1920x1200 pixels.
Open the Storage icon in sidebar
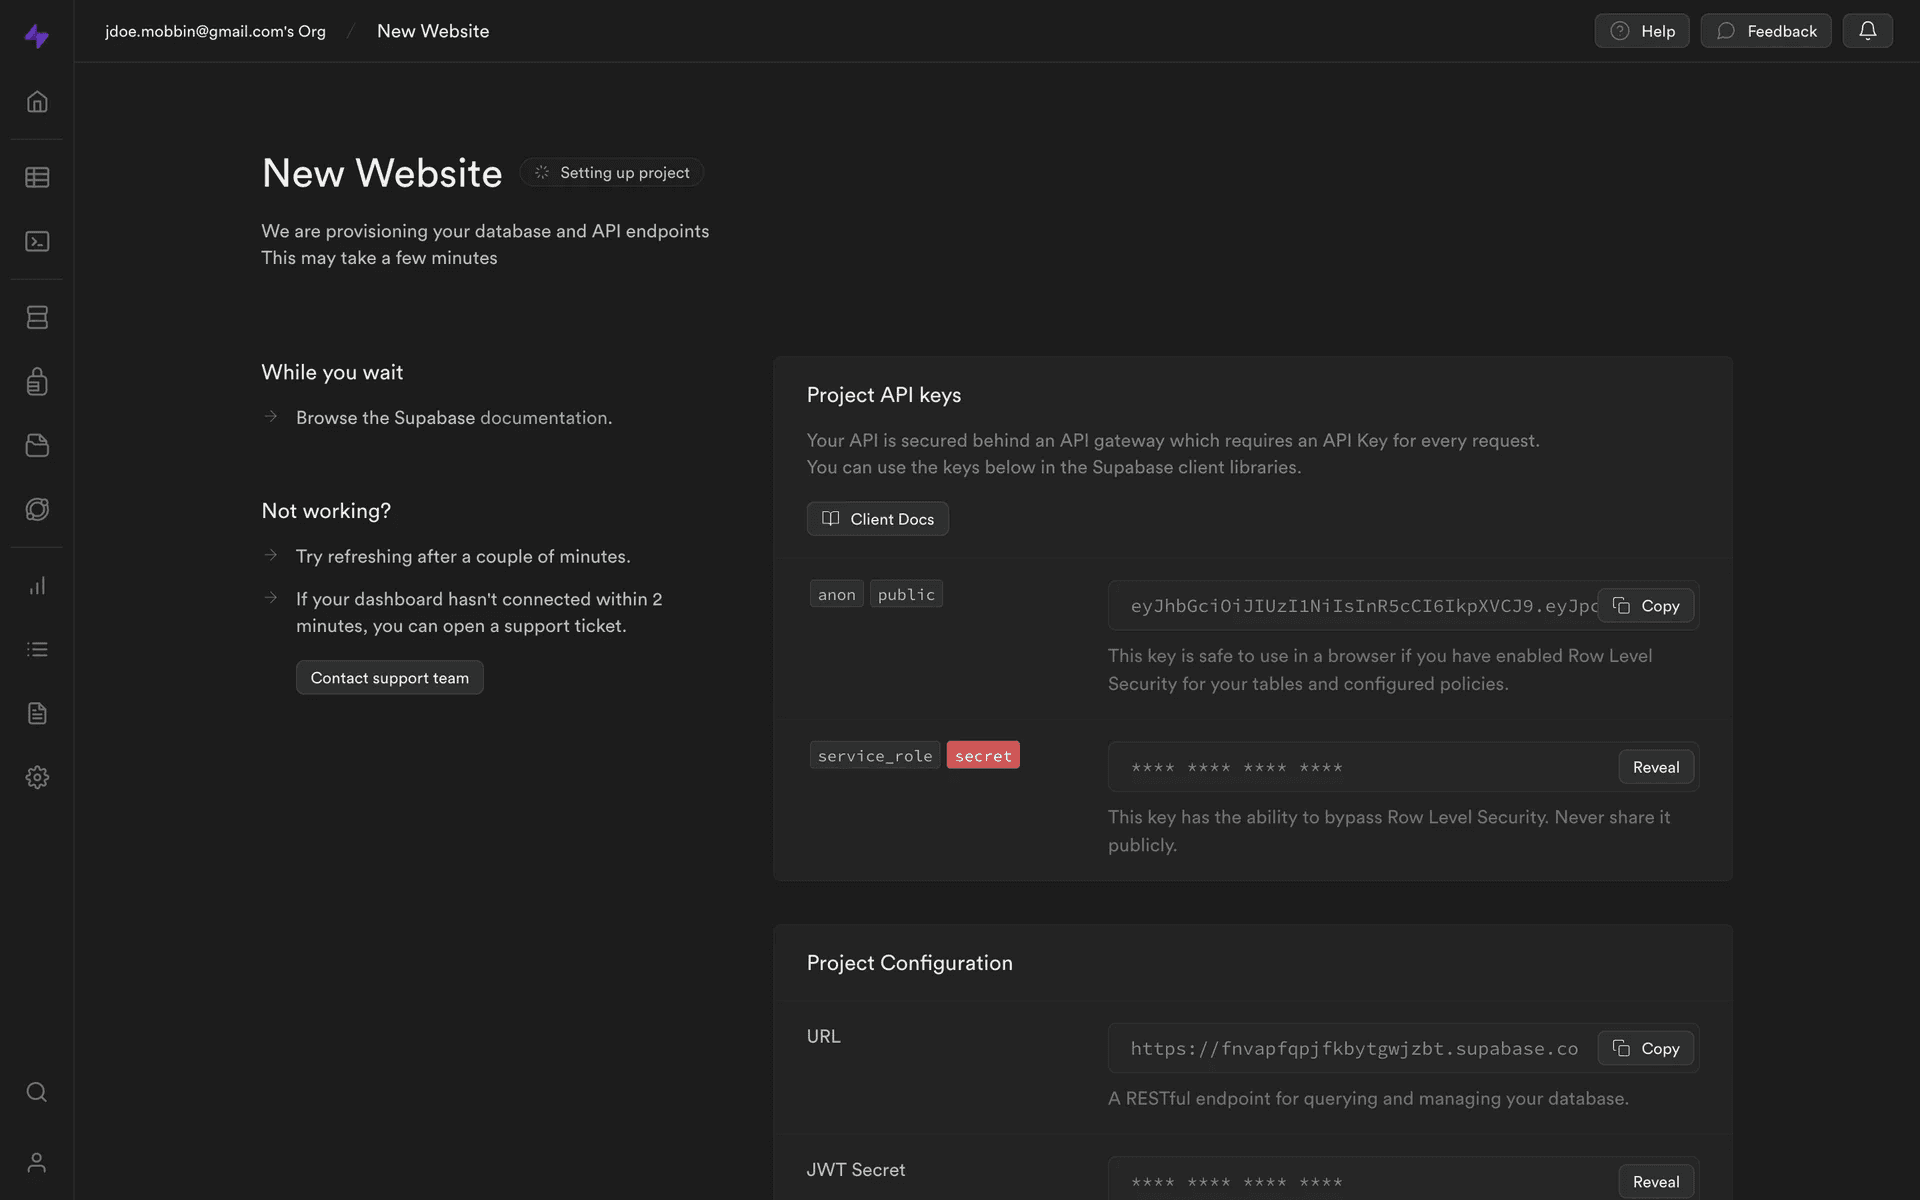click(37, 445)
